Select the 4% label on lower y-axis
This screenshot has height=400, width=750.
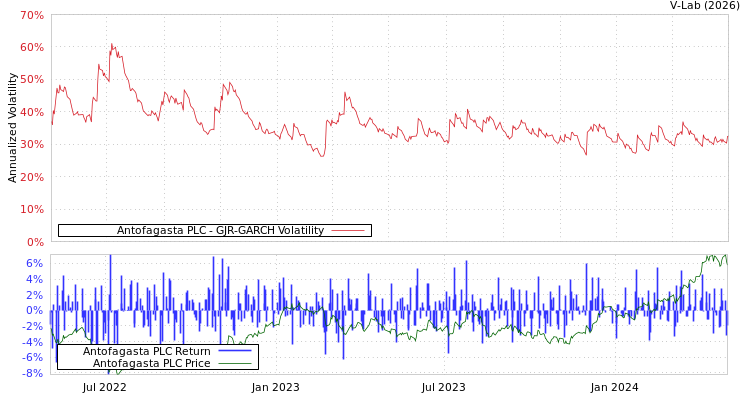click(x=34, y=279)
